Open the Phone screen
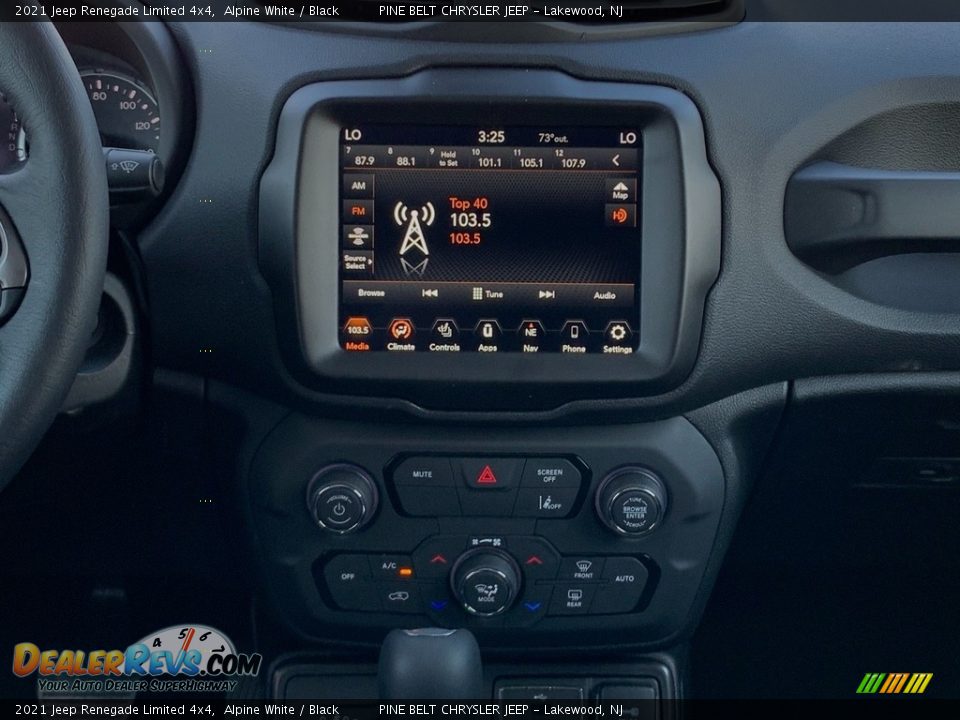Screen dimensions: 960x720 [x=574, y=337]
